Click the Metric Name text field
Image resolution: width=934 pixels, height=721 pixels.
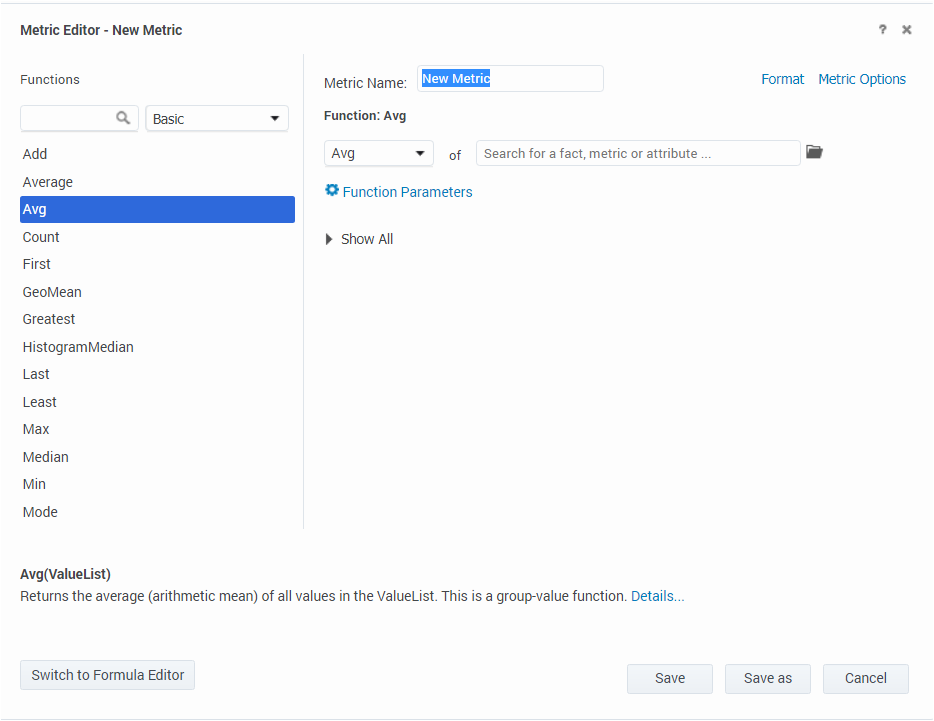point(510,79)
